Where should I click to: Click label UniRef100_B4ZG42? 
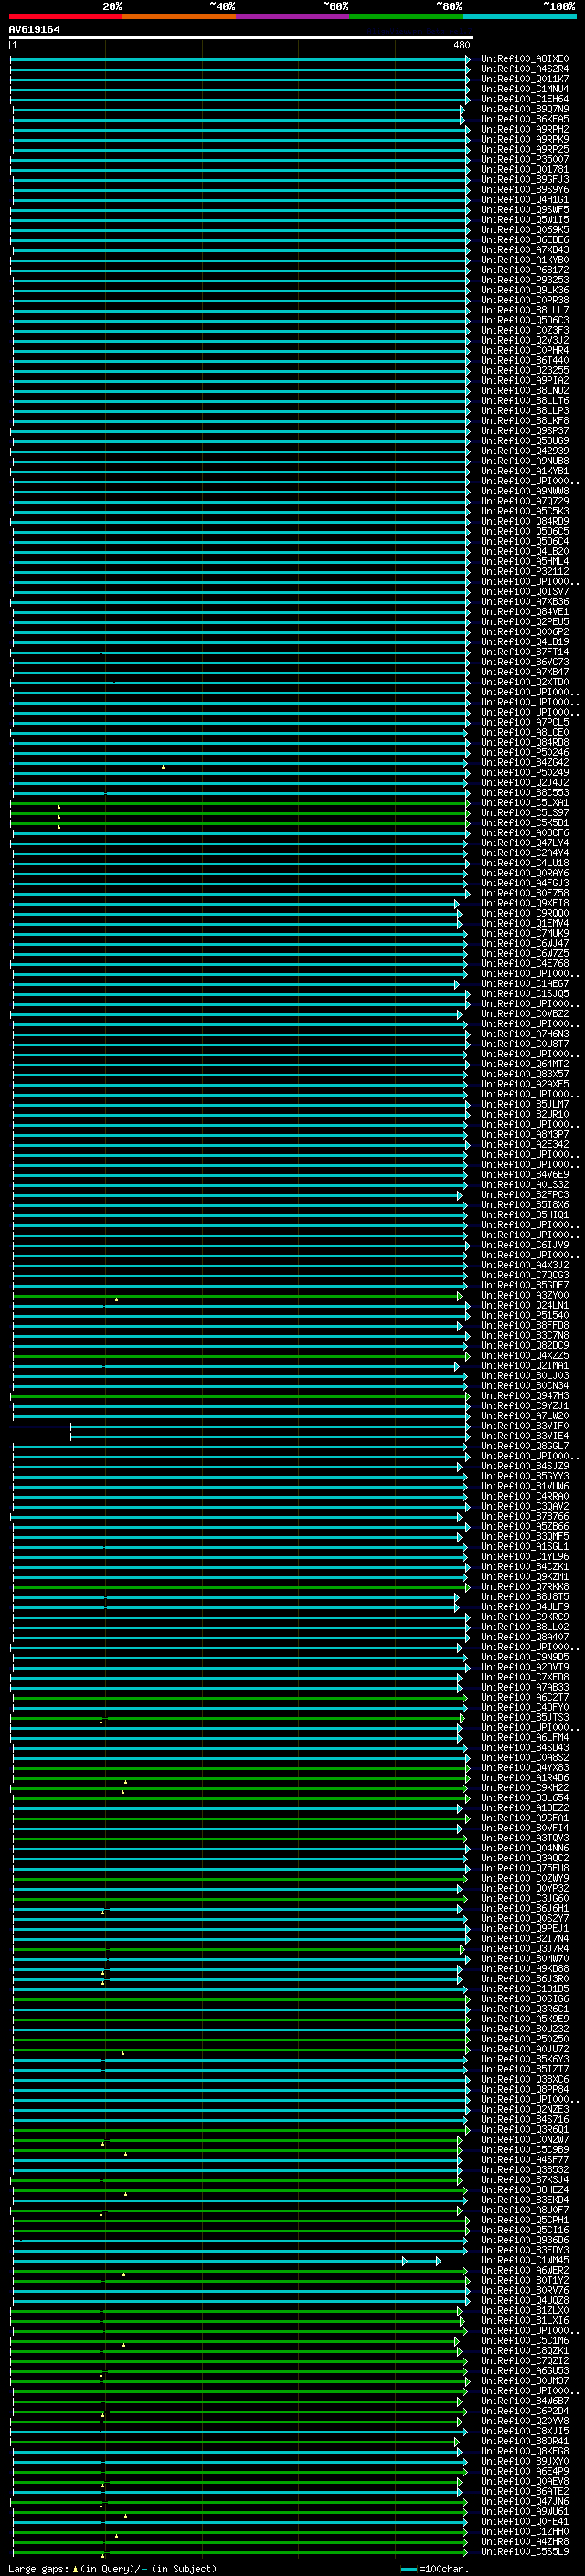coord(524,763)
